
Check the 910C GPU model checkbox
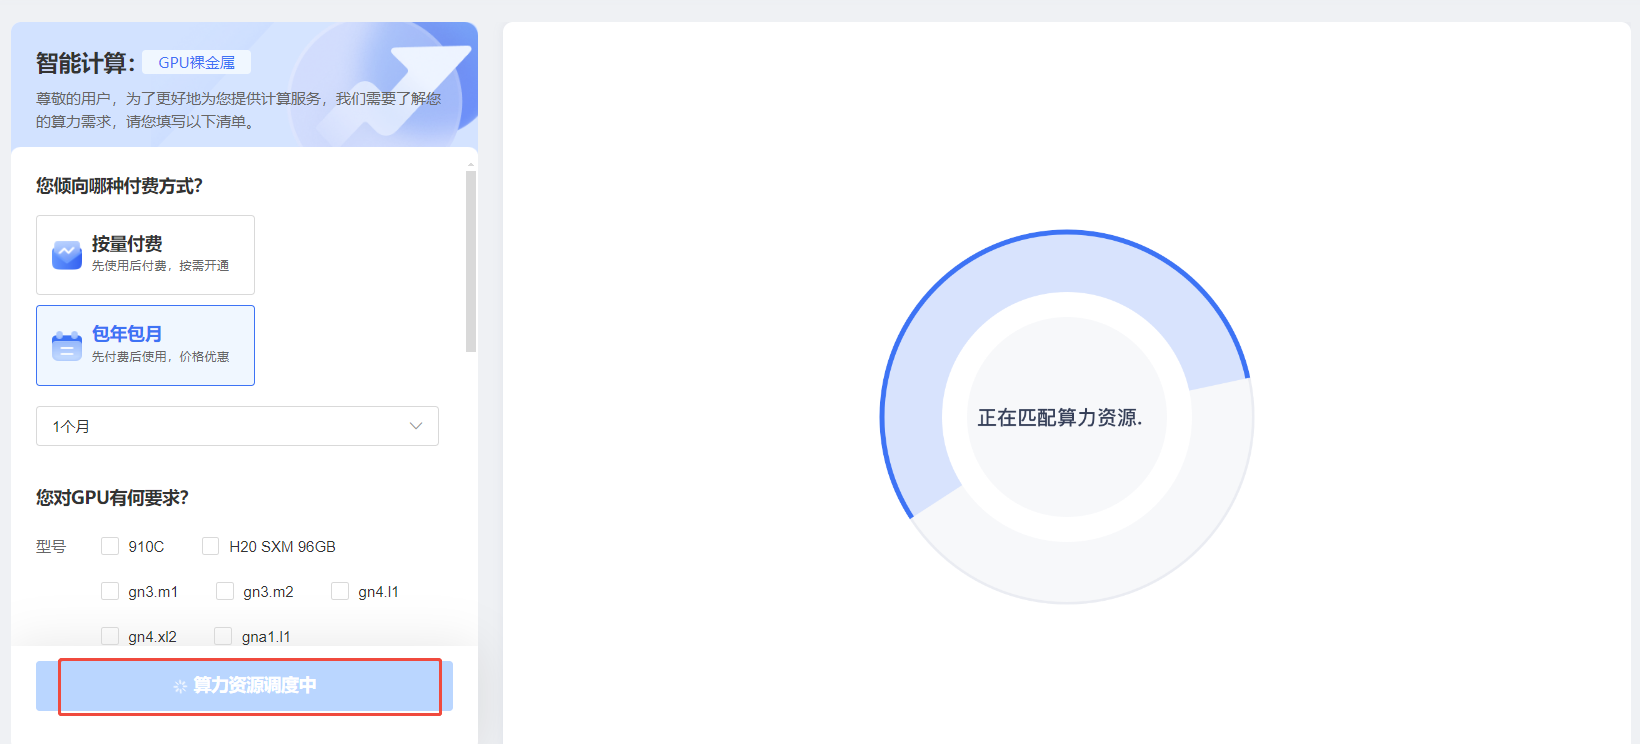click(110, 546)
